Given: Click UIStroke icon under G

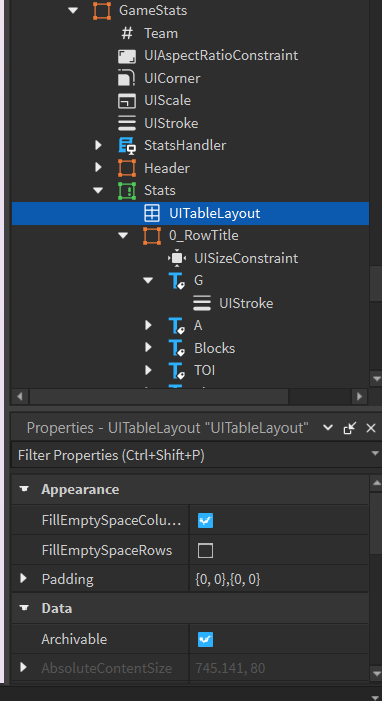Looking at the screenshot, I should pos(202,303).
